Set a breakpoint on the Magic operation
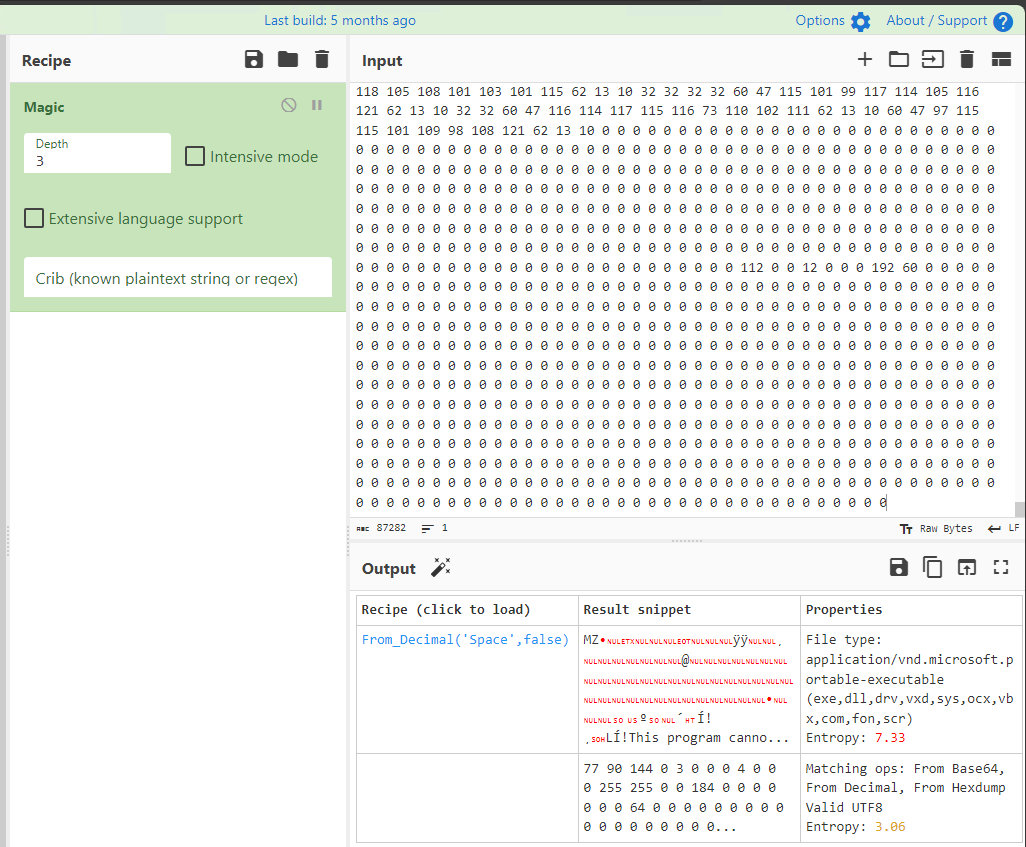 coord(316,105)
